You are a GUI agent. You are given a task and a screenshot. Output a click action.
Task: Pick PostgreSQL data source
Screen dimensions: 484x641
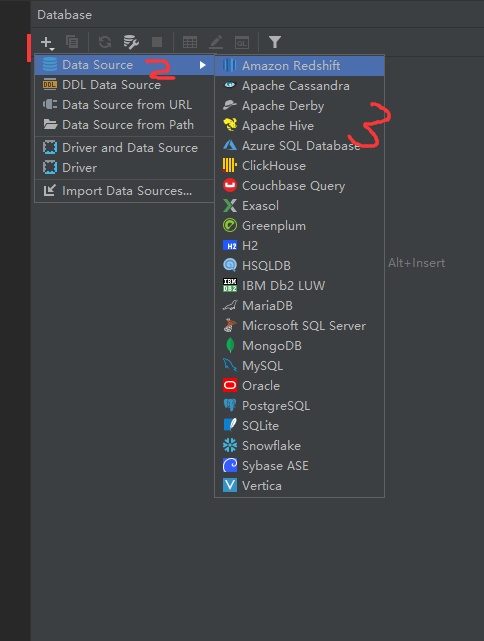(x=299, y=406)
